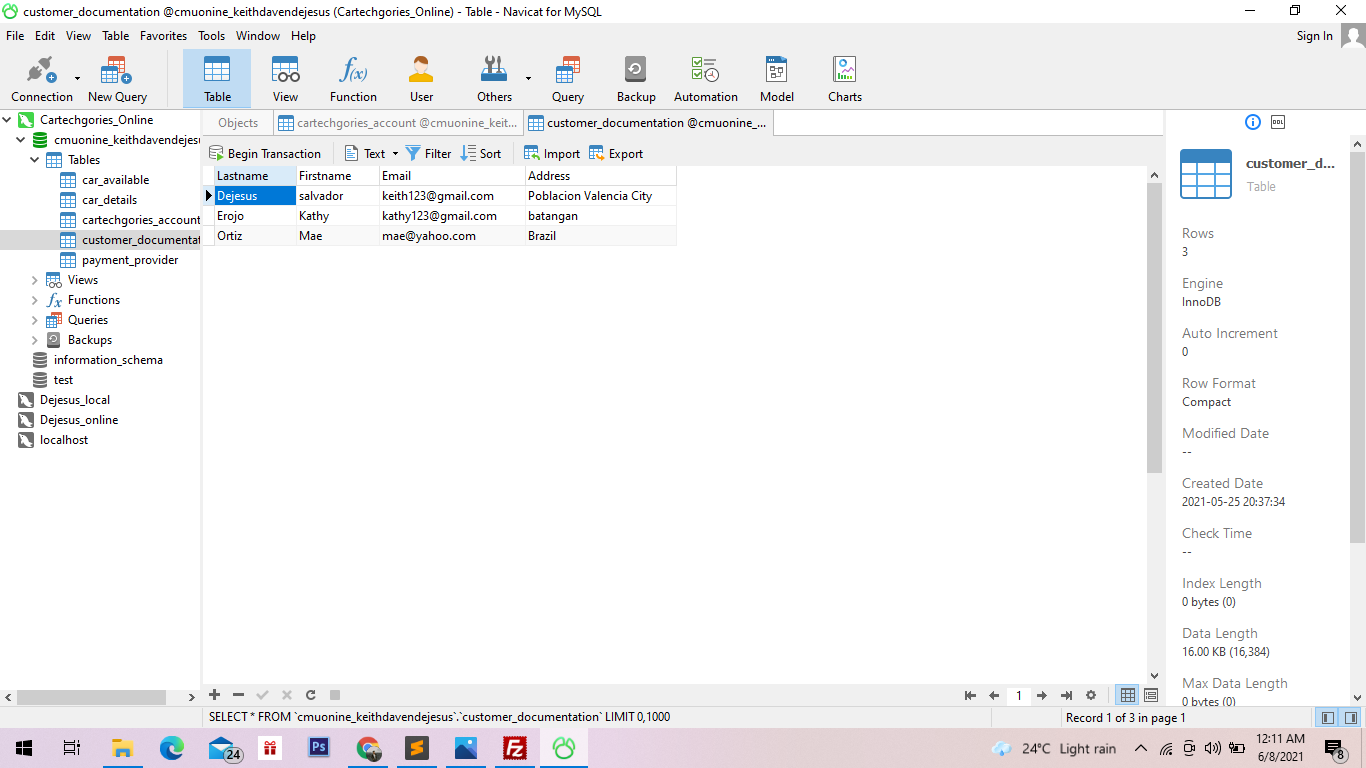Open the Favorites menu
Image resolution: width=1366 pixels, height=768 pixels.
tap(163, 36)
